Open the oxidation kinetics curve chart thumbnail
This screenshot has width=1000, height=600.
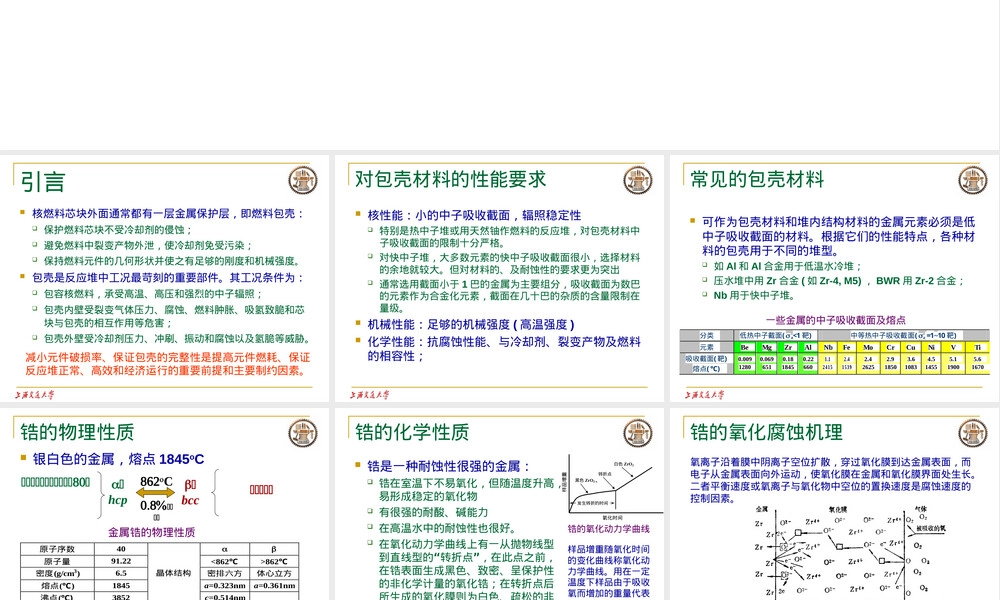pyautogui.click(x=610, y=487)
